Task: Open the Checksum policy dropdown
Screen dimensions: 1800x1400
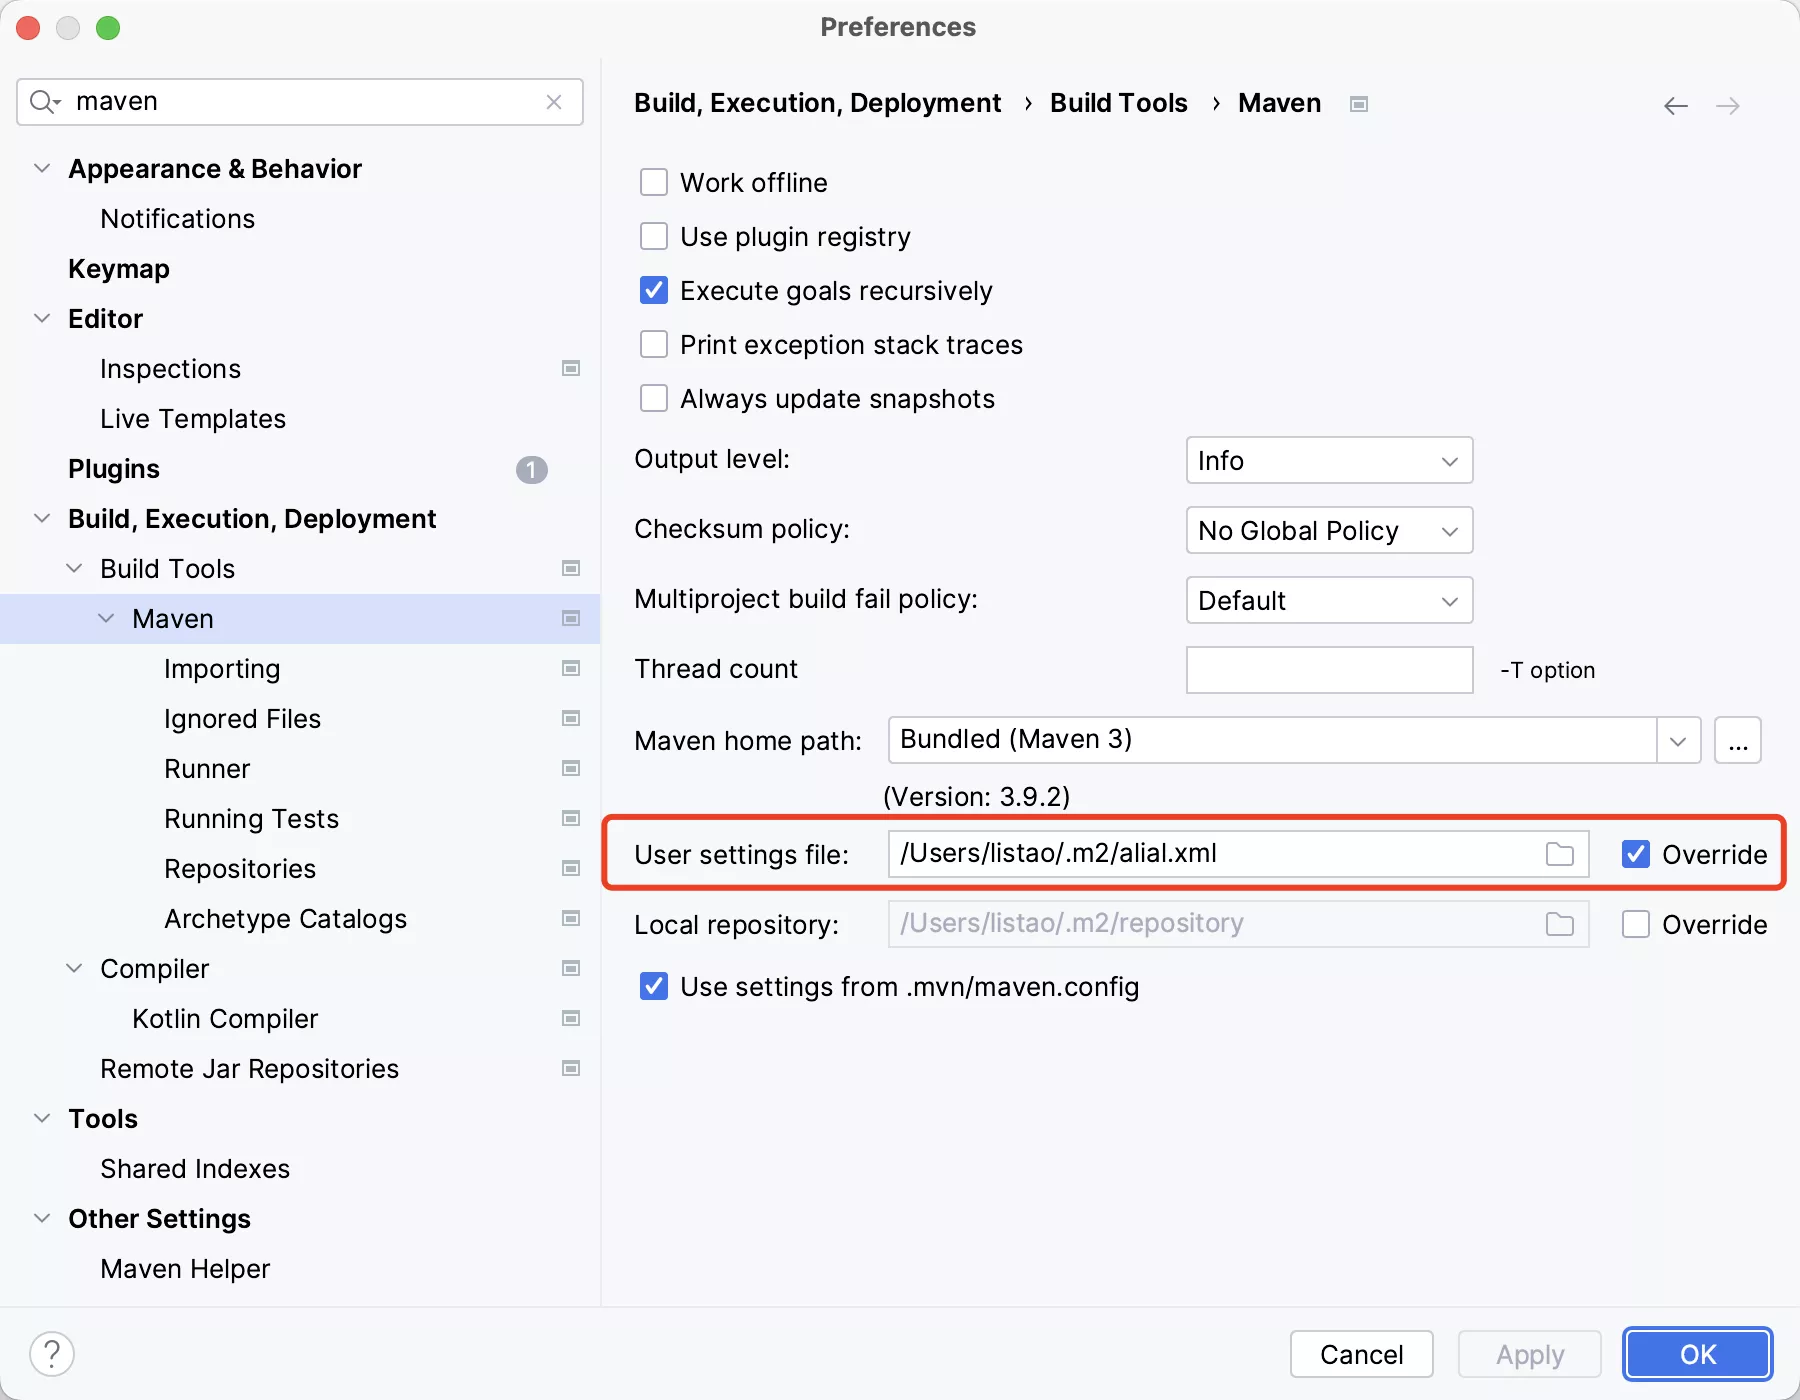Action: coord(1329,530)
